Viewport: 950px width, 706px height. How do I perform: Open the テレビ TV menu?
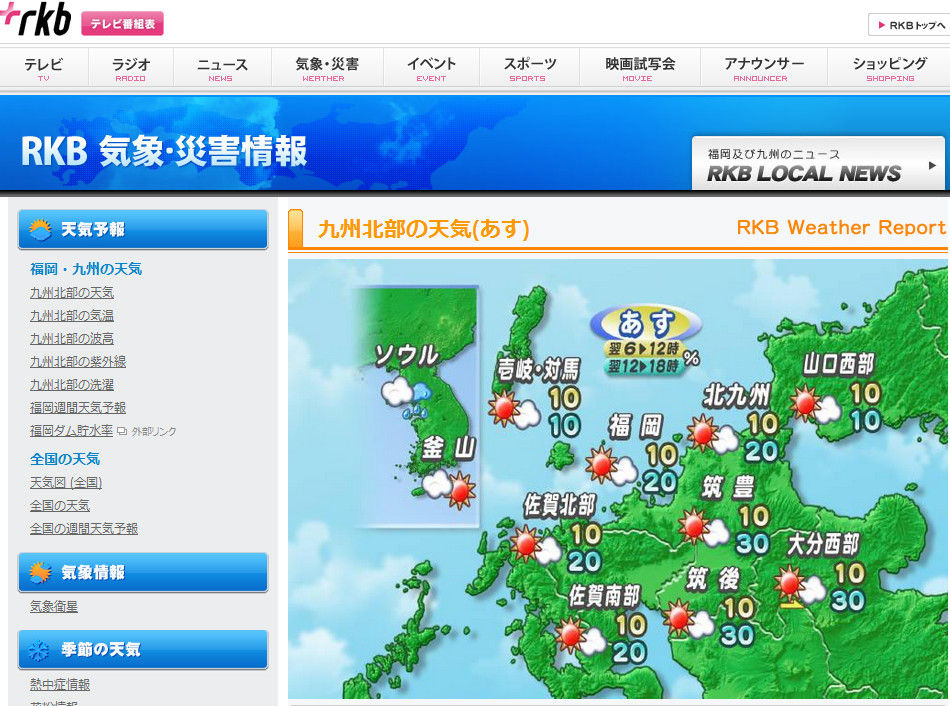pos(44,68)
